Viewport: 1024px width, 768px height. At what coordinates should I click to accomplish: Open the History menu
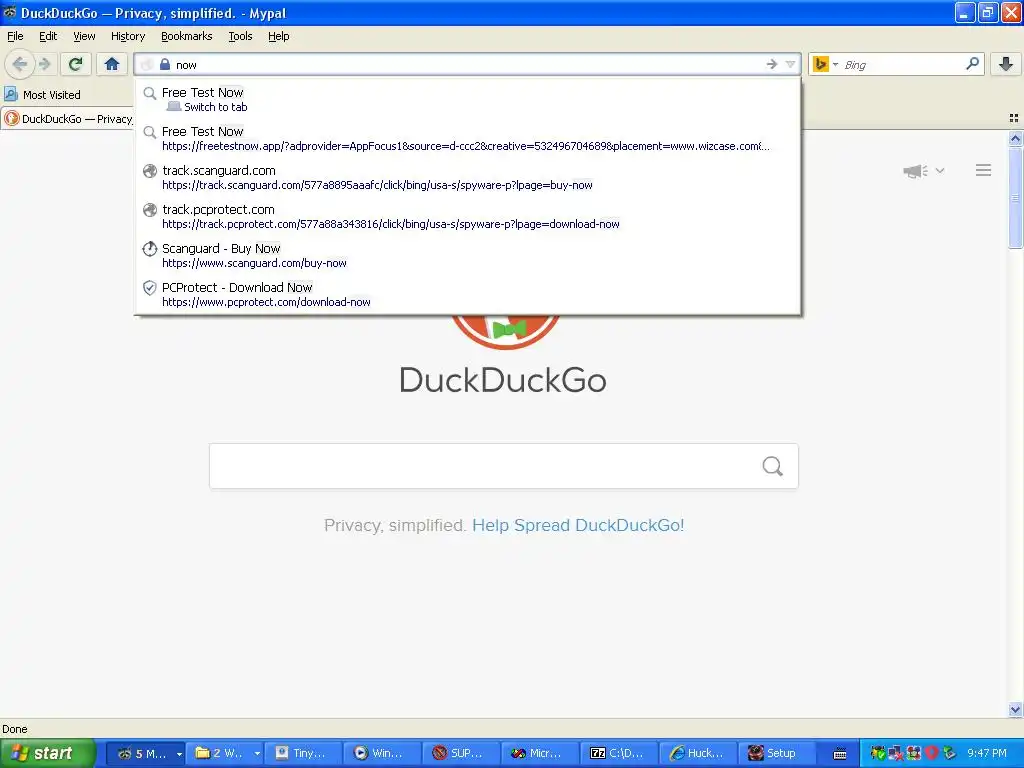tap(128, 36)
